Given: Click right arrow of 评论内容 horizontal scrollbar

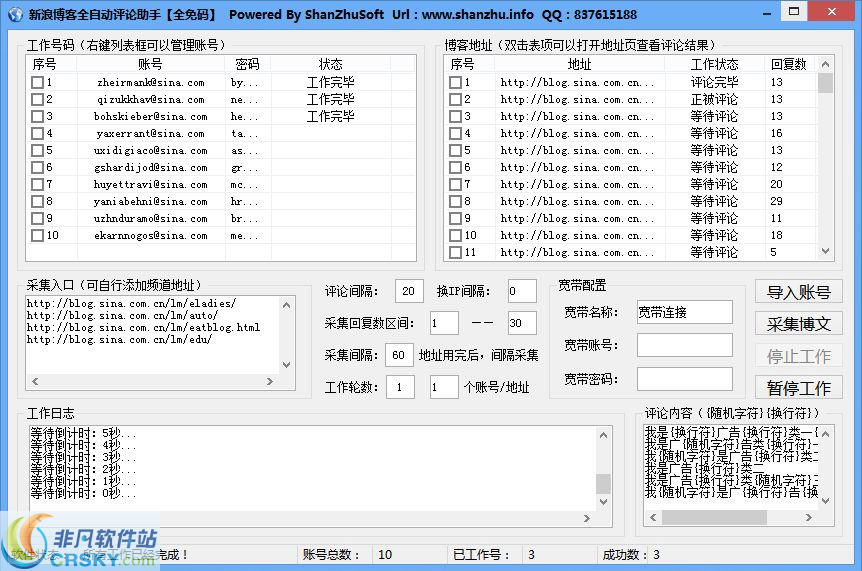Looking at the screenshot, I should point(809,517).
